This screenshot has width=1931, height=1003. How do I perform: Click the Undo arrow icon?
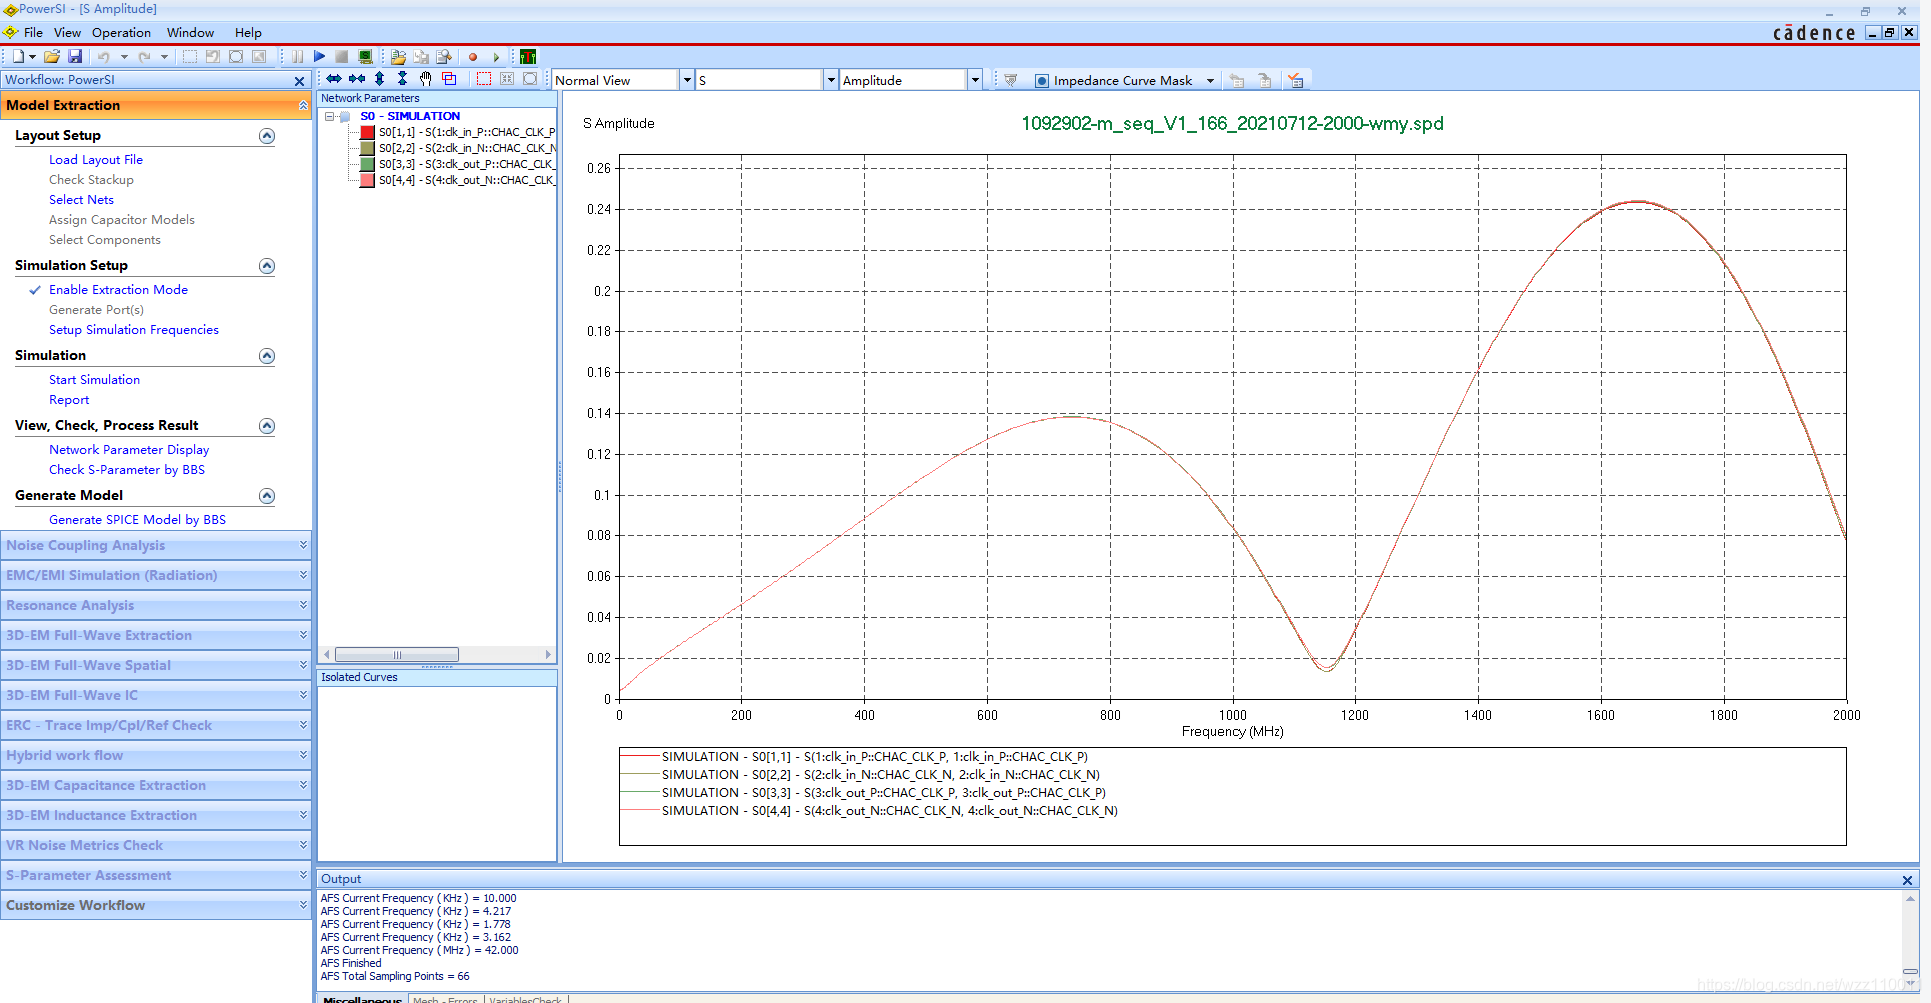click(x=102, y=57)
